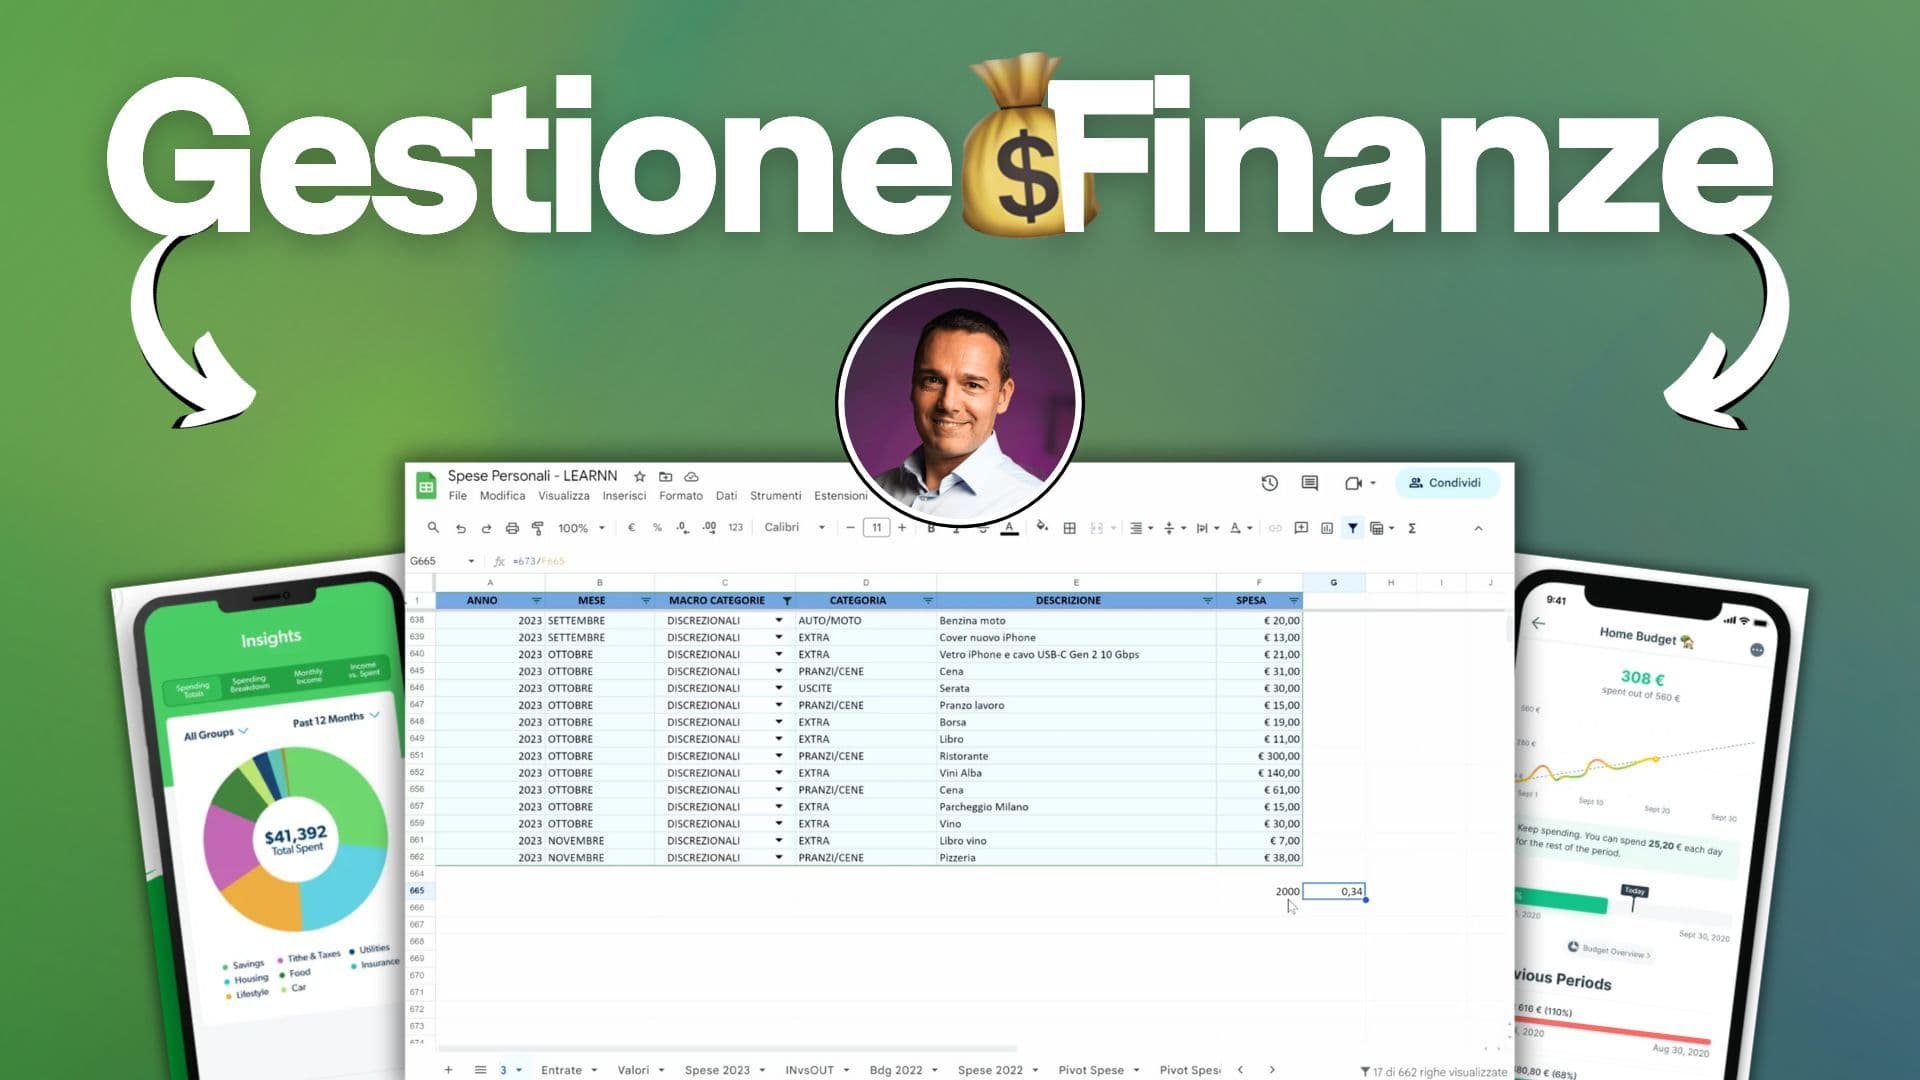
Task: Open the Calibri font dropdown
Action: tap(795, 528)
